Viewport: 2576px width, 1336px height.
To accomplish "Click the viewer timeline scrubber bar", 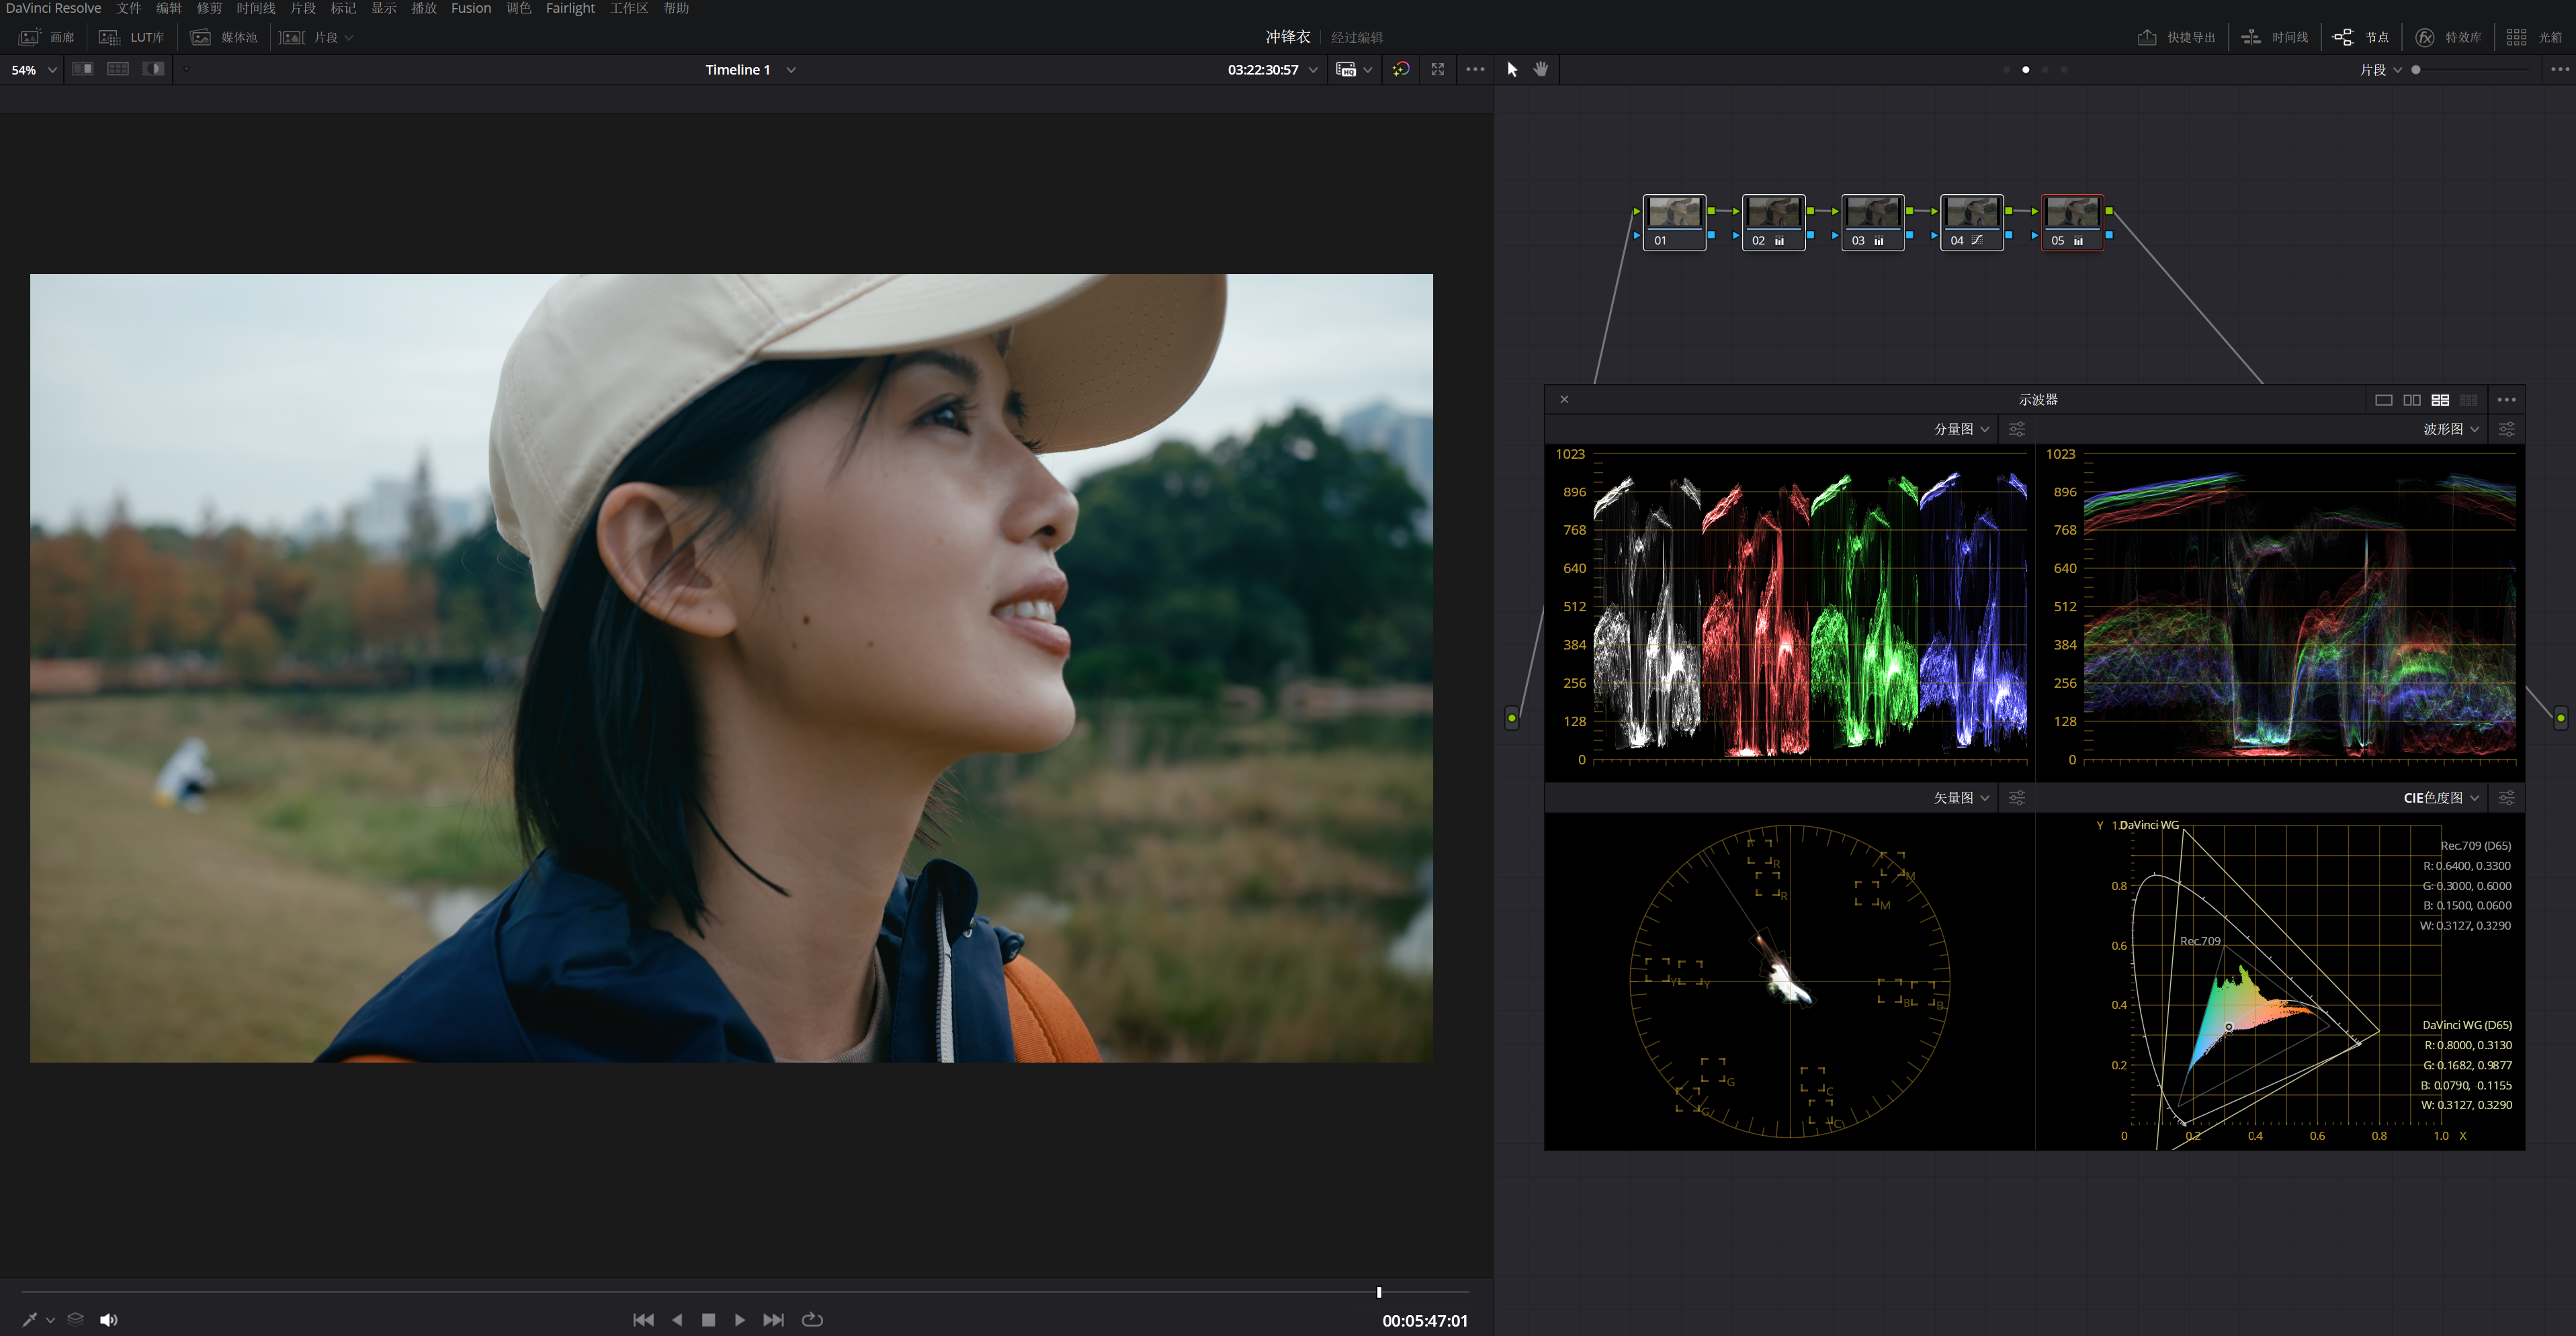I will click(x=745, y=1292).
